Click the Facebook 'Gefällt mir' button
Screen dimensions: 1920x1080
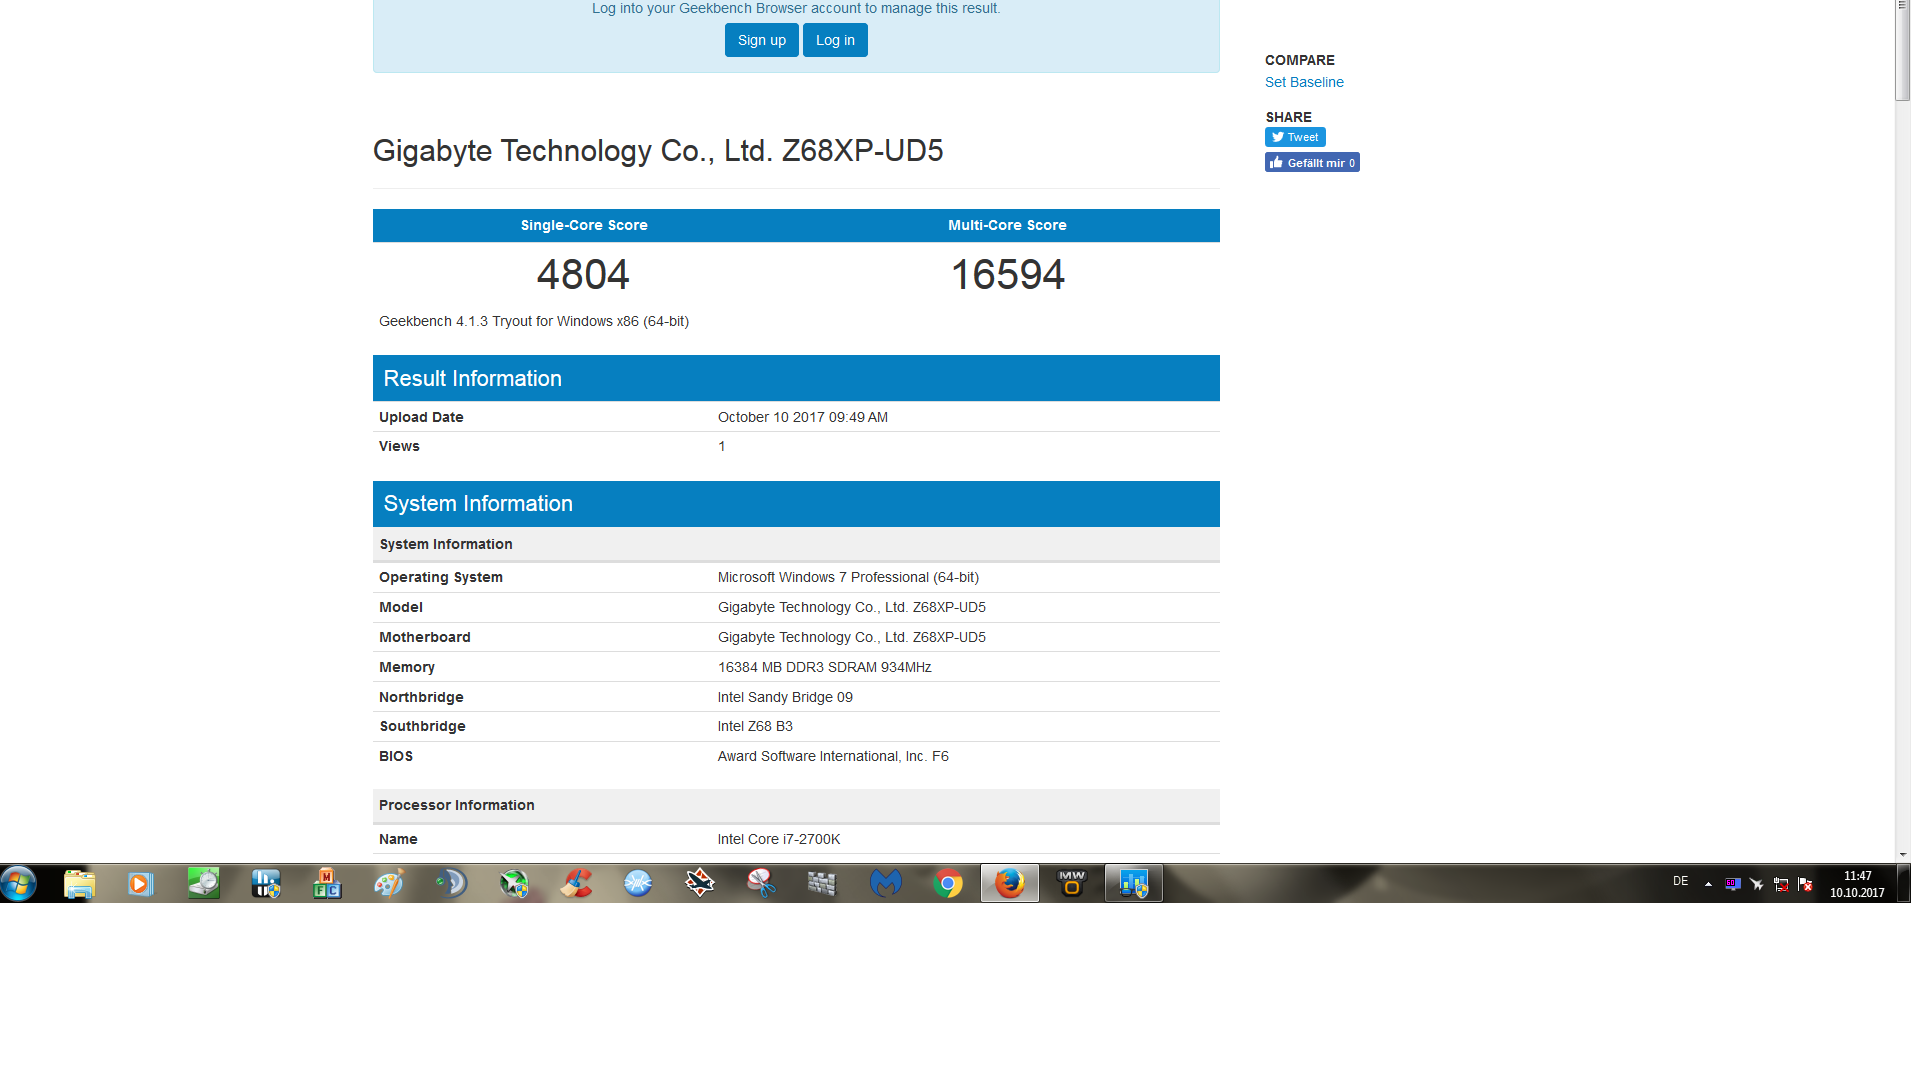1312,162
